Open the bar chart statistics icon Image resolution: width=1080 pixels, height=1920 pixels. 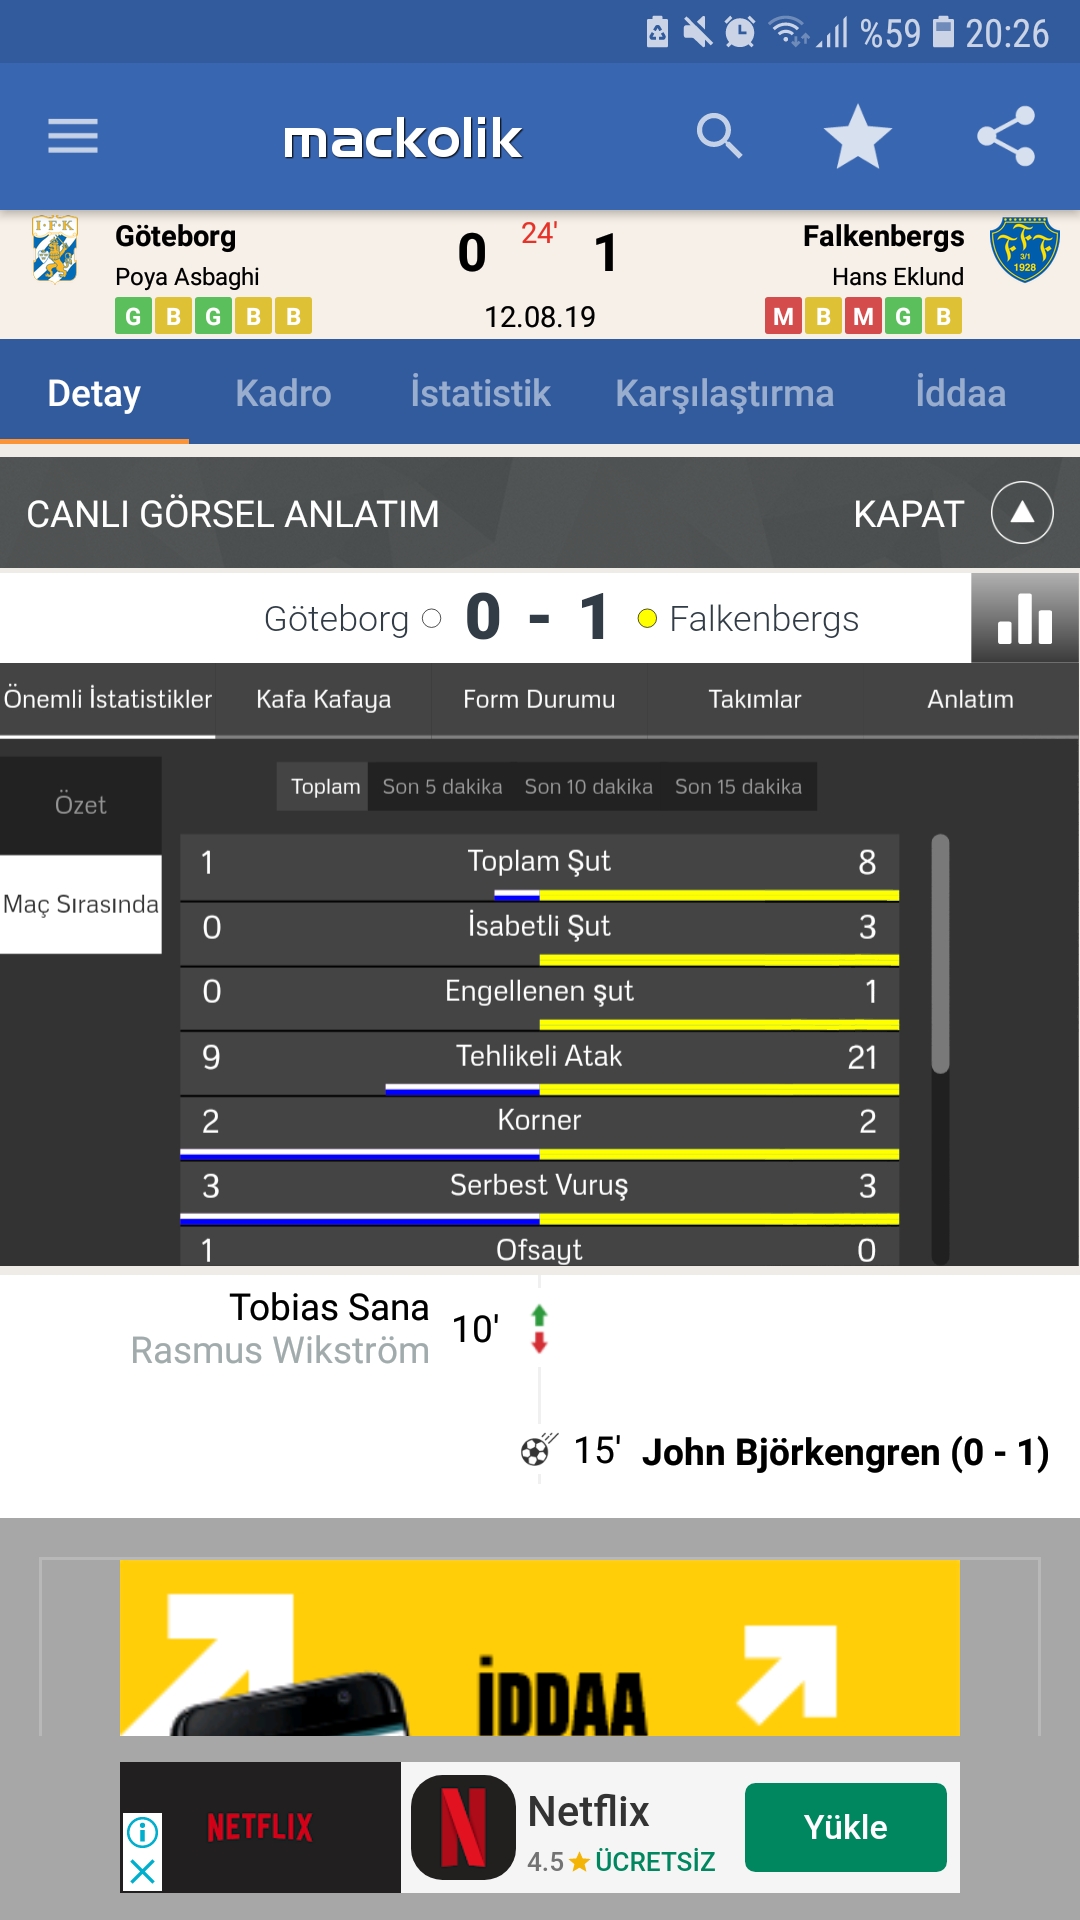point(1025,618)
